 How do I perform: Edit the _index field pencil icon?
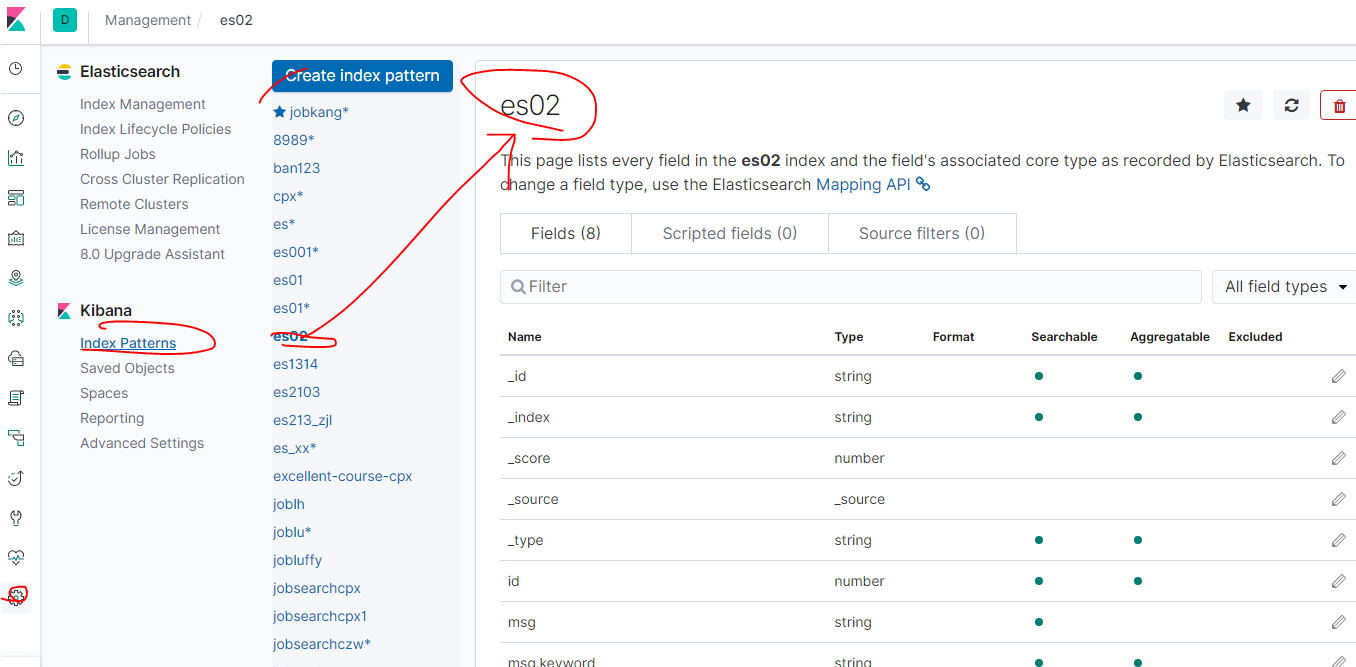click(1339, 417)
